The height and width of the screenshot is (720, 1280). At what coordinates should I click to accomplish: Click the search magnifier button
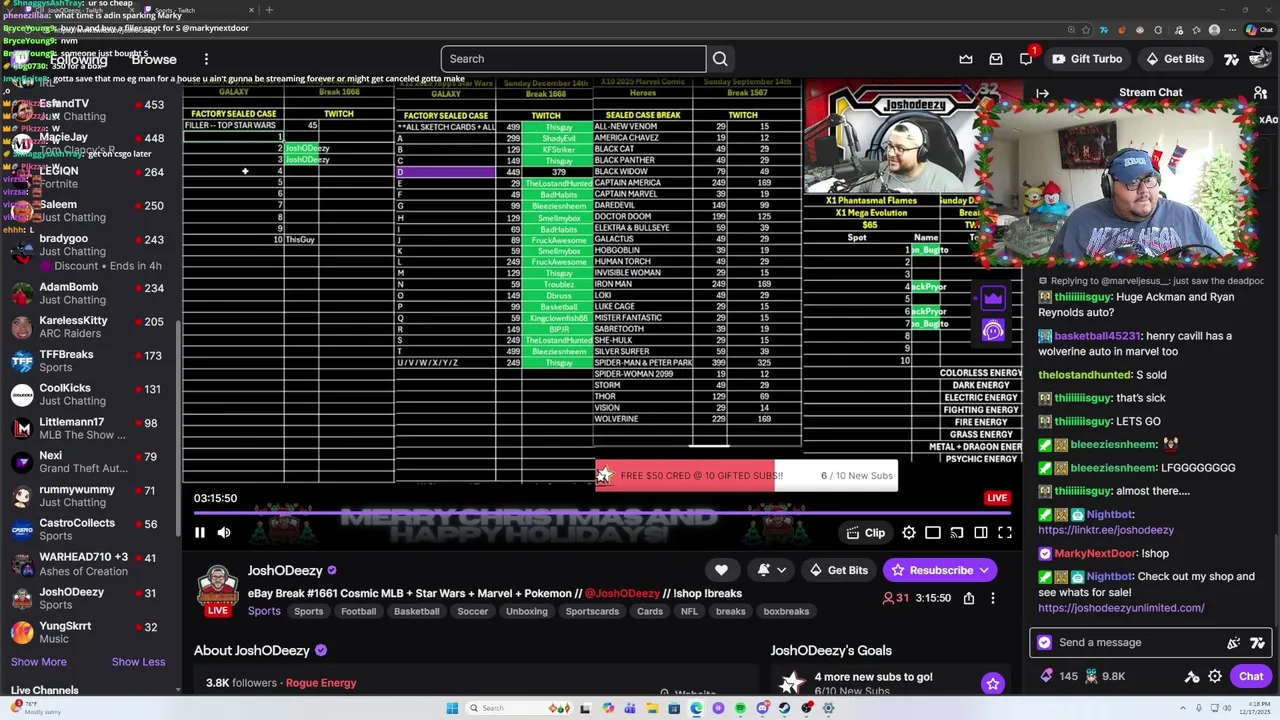point(720,59)
